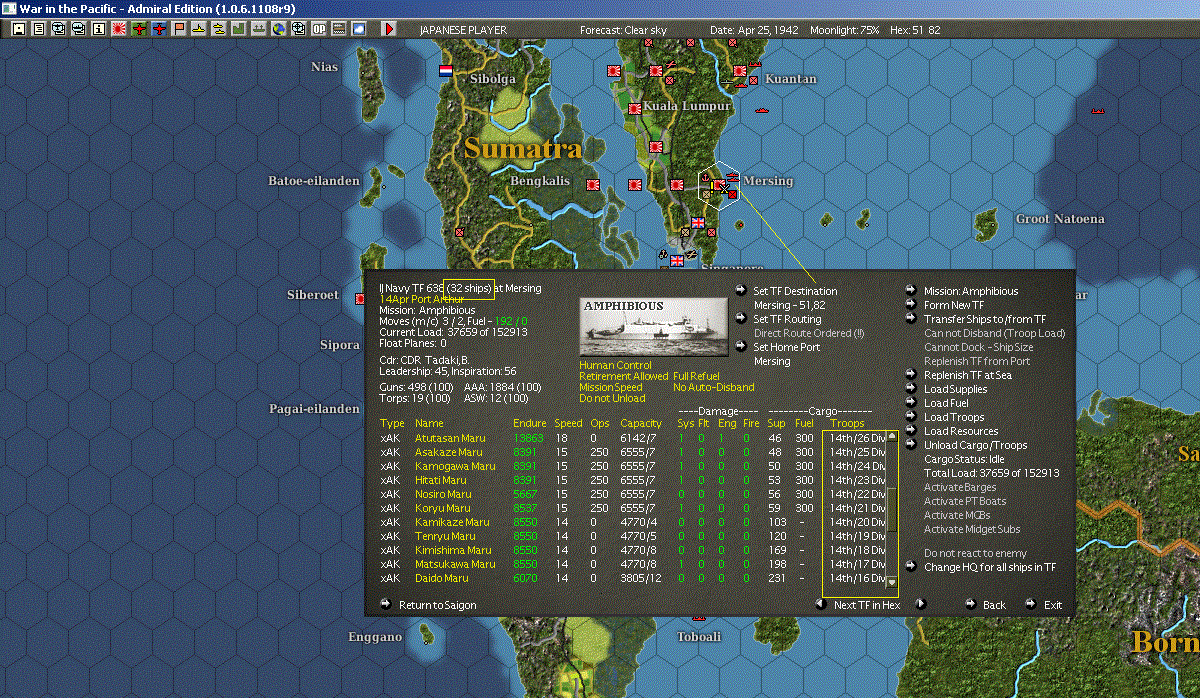Select Form New TF

tap(954, 305)
